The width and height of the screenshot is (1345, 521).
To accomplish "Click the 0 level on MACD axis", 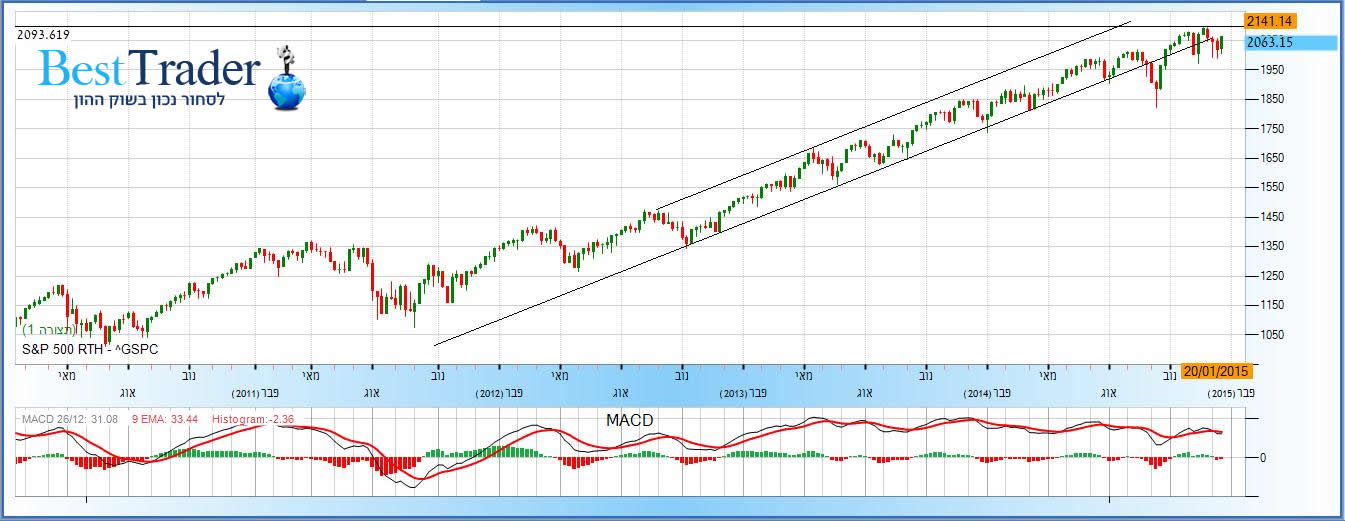I will click(x=1264, y=458).
